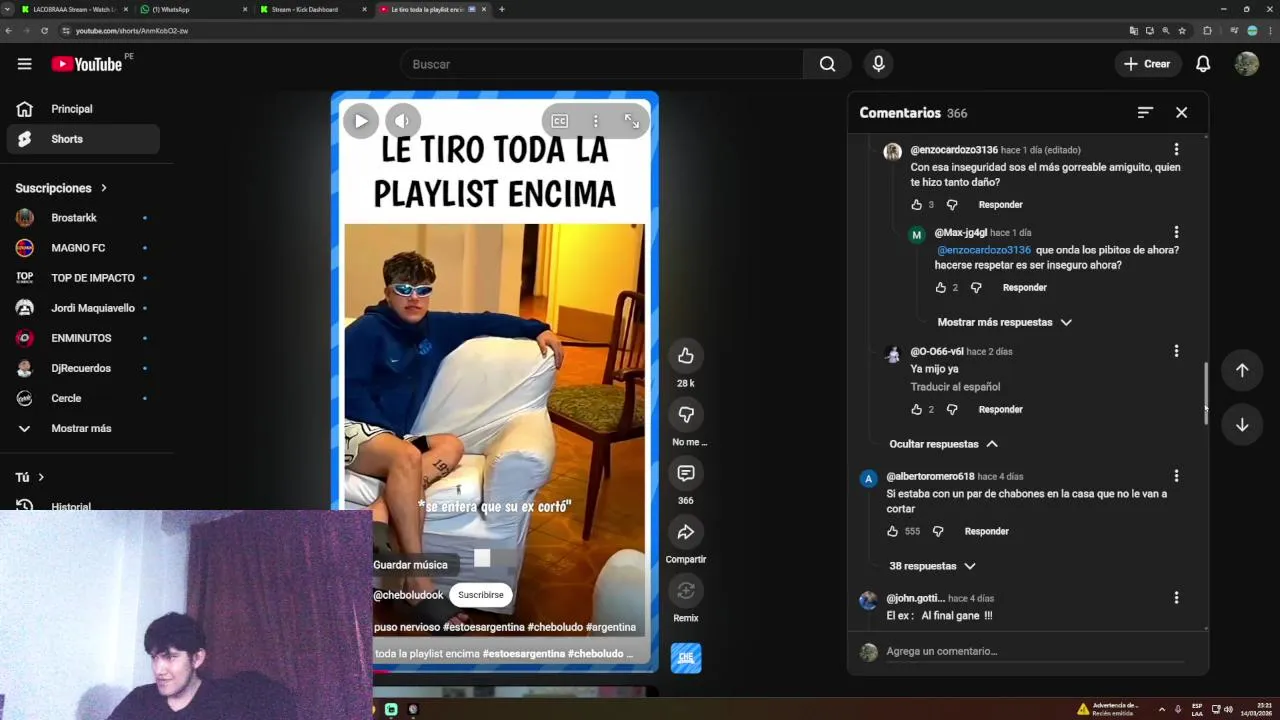Start voice search with the microphone
Screen dimensions: 1280x720
coord(878,64)
